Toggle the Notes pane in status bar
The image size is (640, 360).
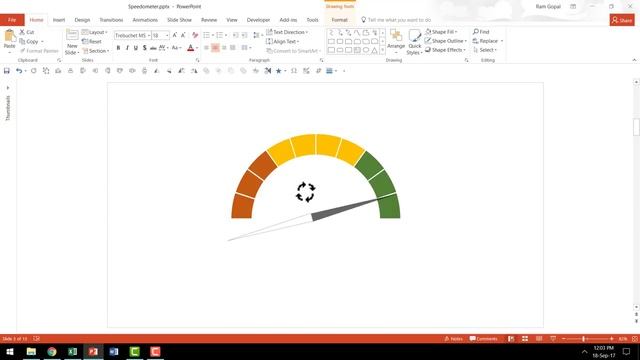click(x=453, y=339)
